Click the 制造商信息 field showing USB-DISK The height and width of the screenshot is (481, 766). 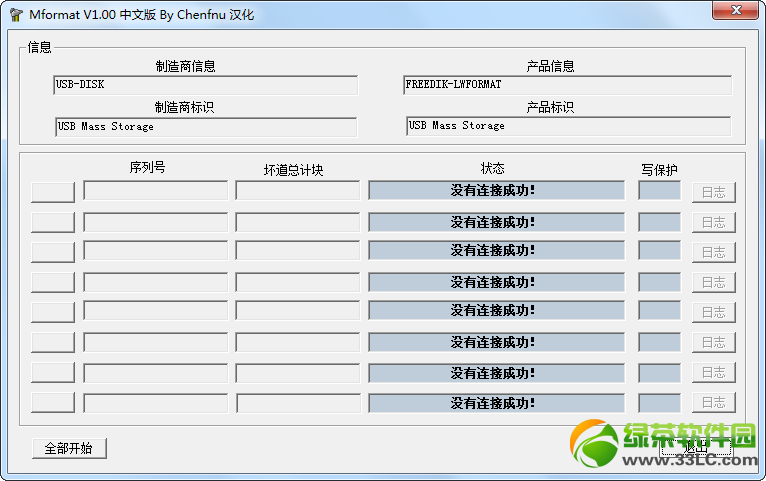tap(205, 85)
